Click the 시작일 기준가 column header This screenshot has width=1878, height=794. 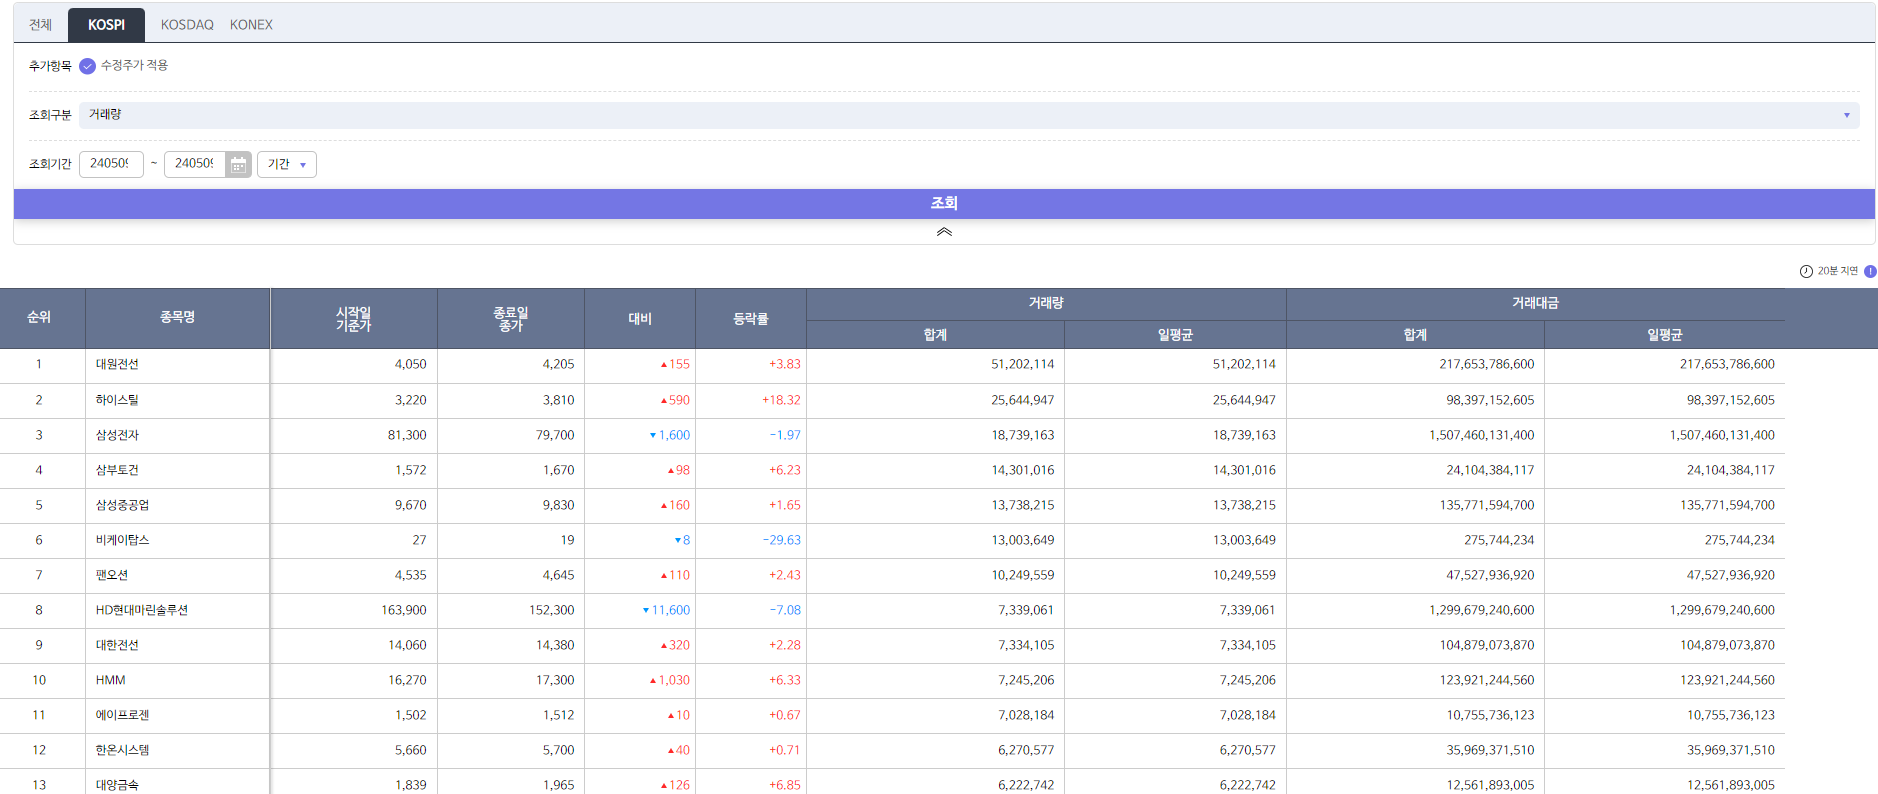point(353,319)
